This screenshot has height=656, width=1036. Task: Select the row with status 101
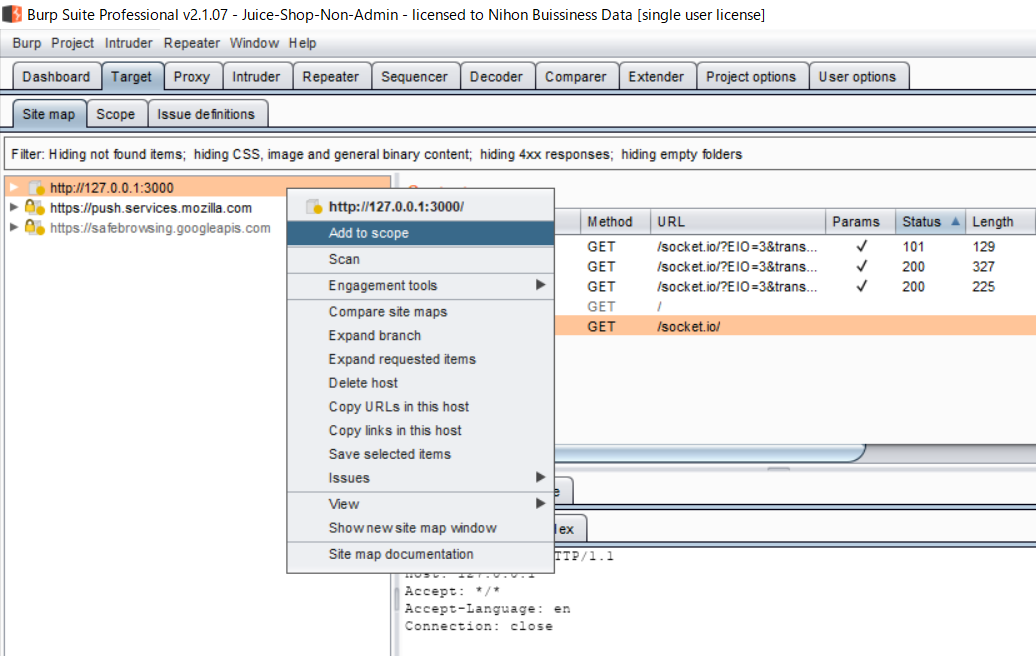tap(795, 246)
